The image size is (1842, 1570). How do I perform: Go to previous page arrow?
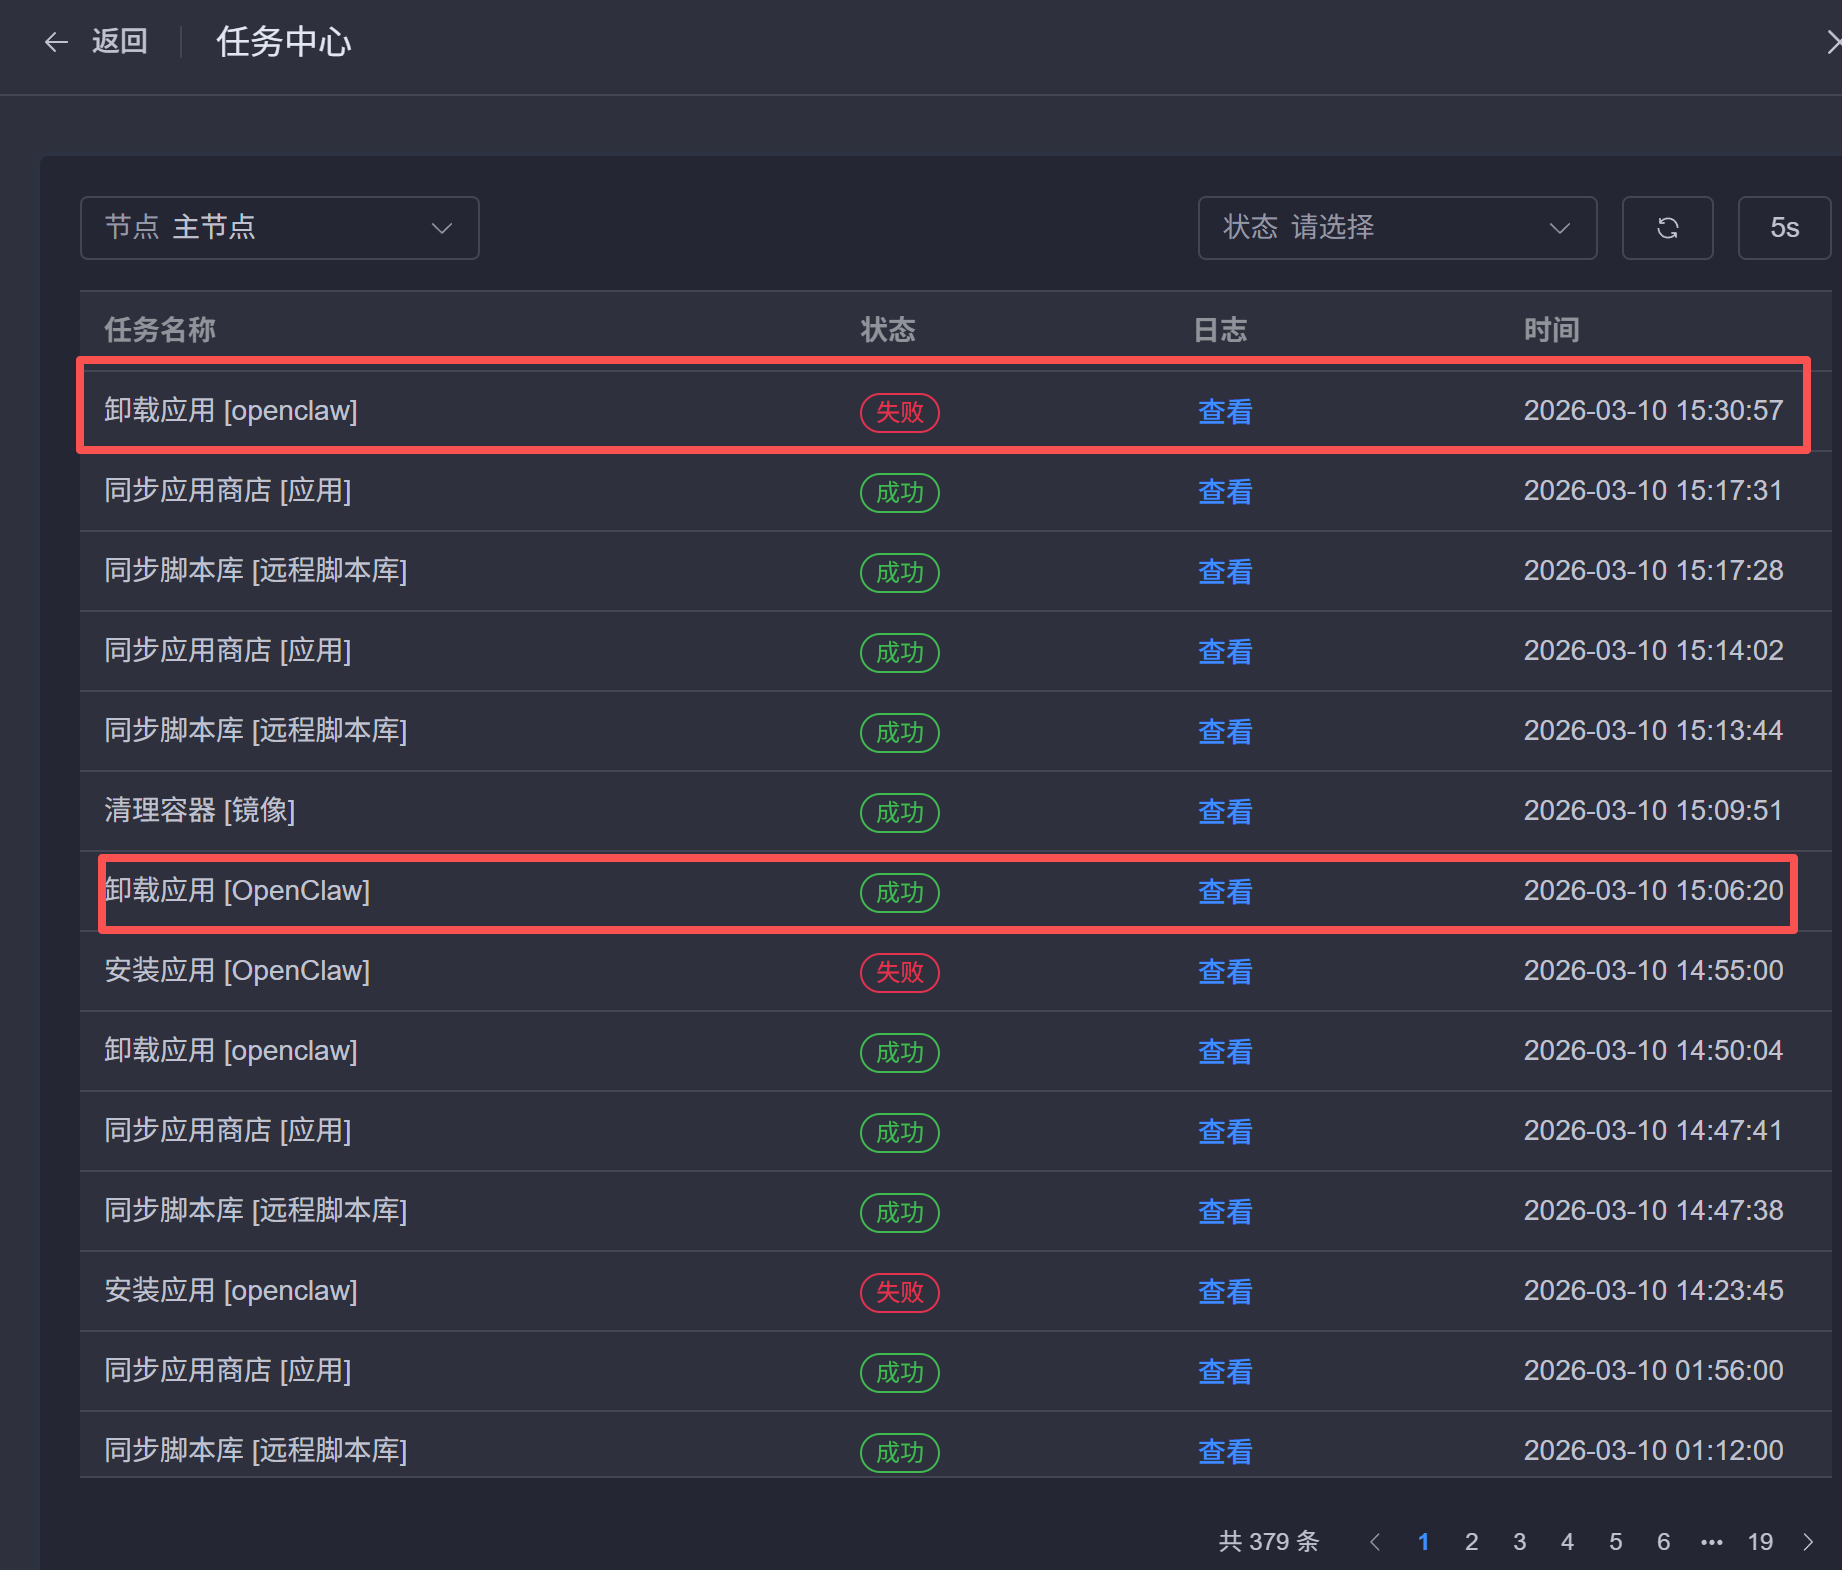(1375, 1542)
